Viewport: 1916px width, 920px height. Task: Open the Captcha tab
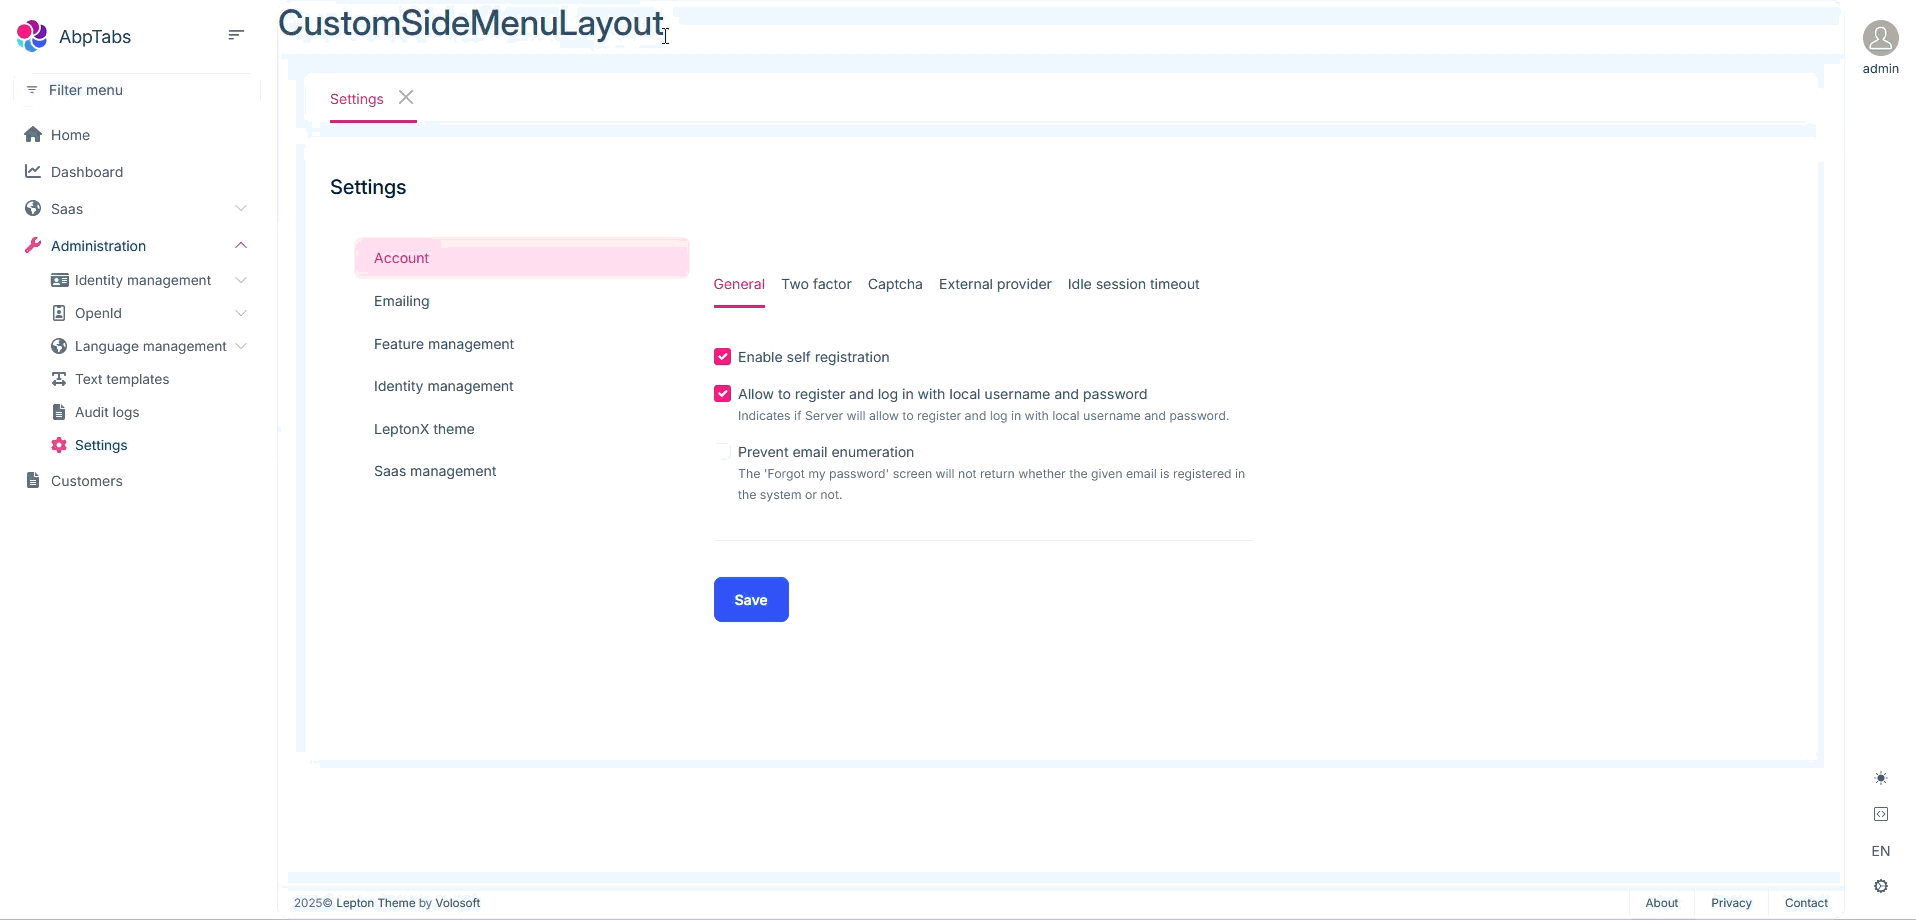[x=895, y=284]
